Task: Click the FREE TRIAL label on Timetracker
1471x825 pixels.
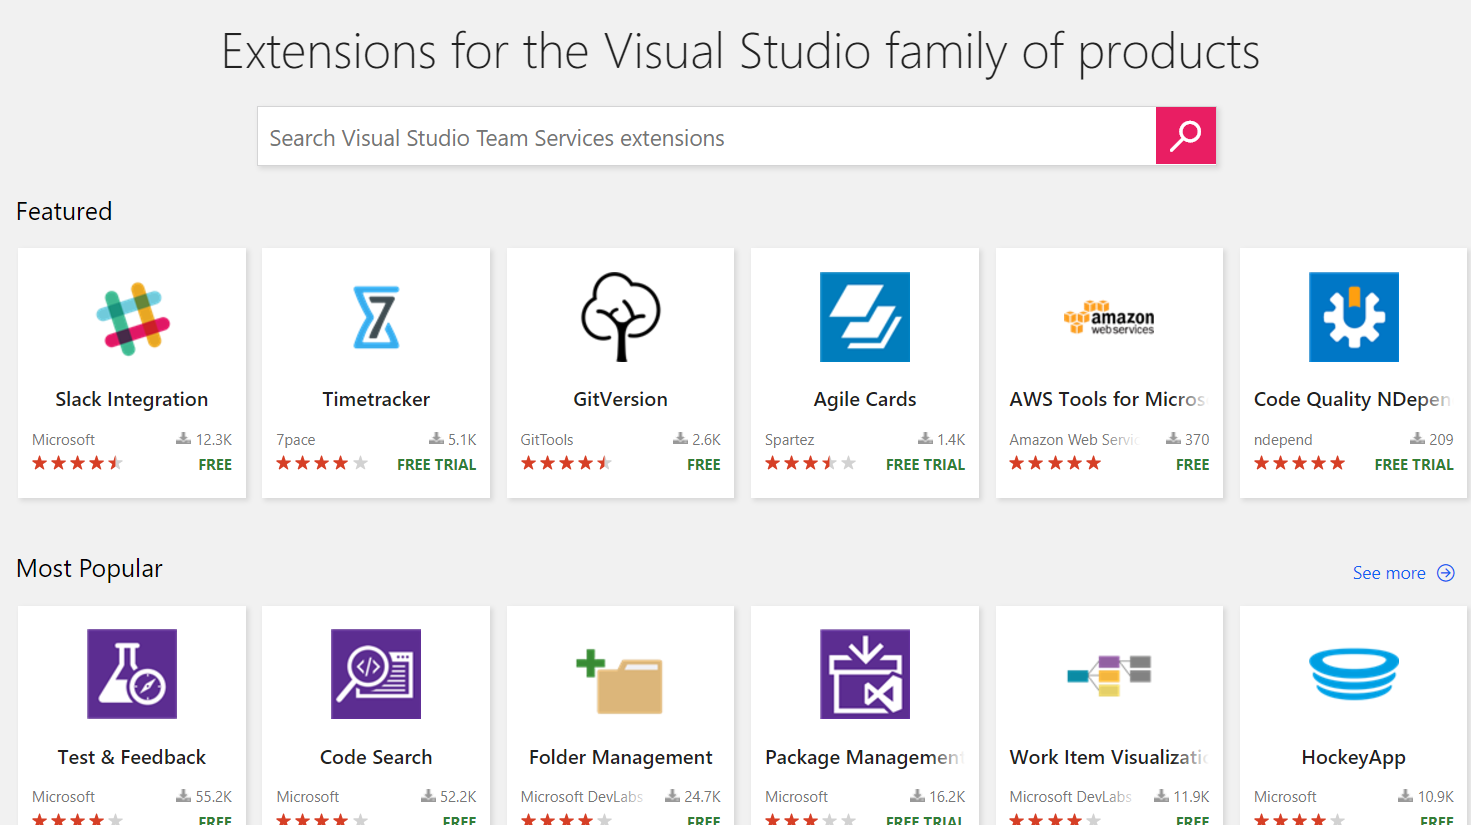Action: click(x=437, y=464)
